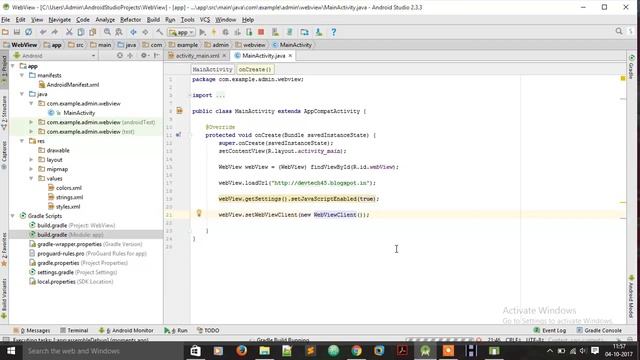Screen dimensions: 640x360
Task: Click the onCreate() breadcrumb in editor
Action: tap(255, 69)
